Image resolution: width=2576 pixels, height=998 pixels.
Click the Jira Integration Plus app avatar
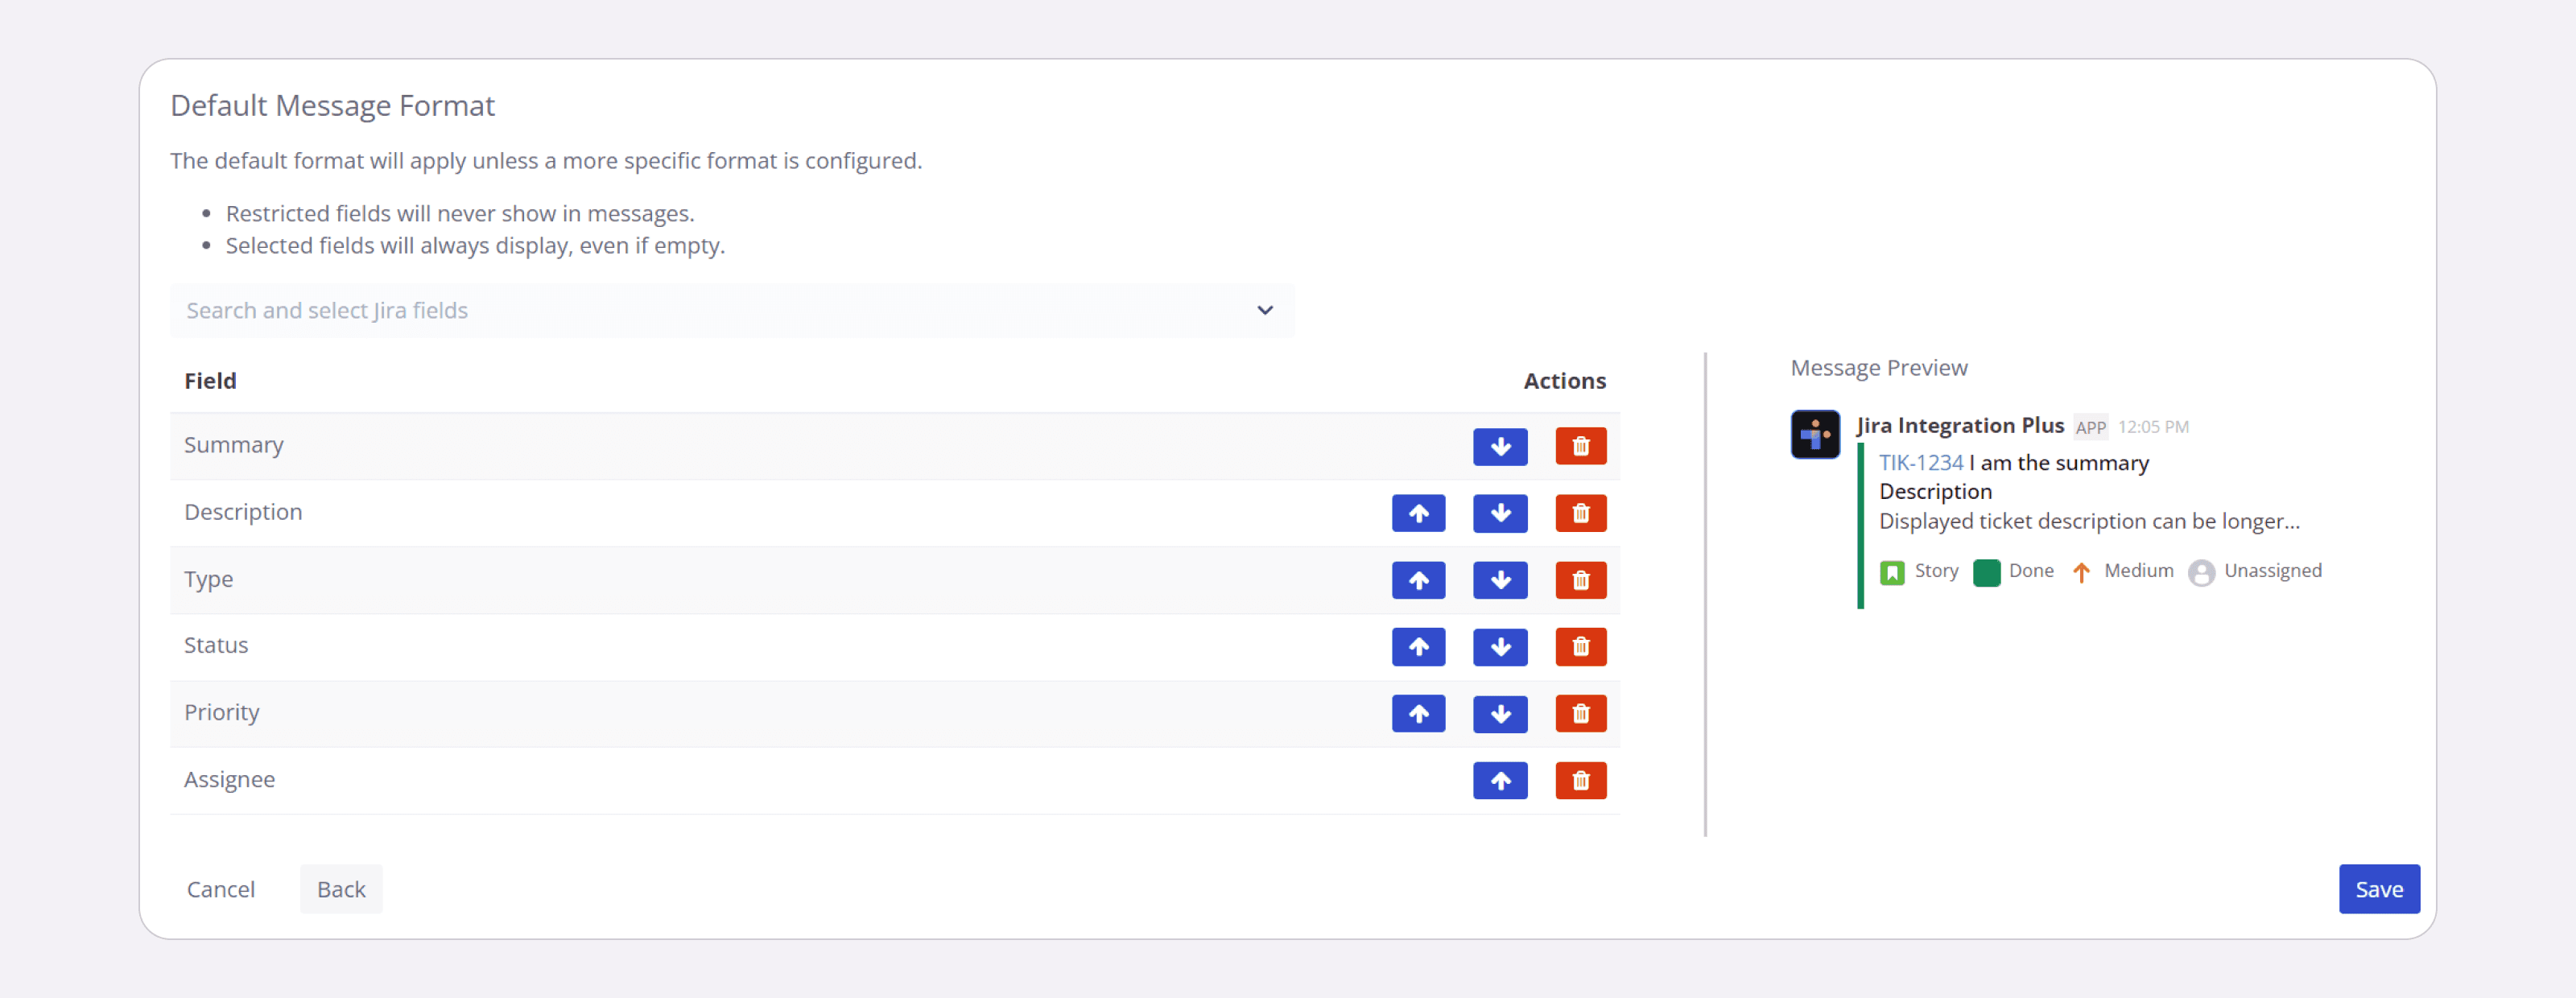pos(1815,434)
